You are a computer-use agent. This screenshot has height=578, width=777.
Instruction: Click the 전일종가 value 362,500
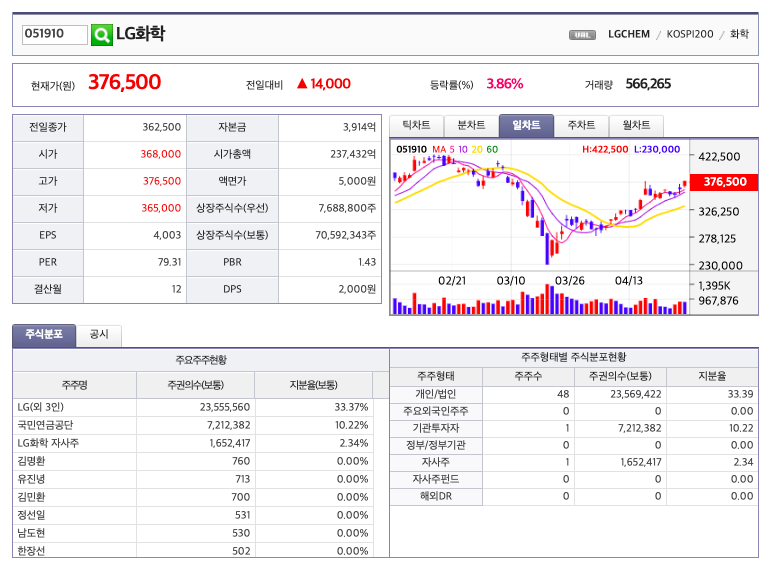point(162,127)
